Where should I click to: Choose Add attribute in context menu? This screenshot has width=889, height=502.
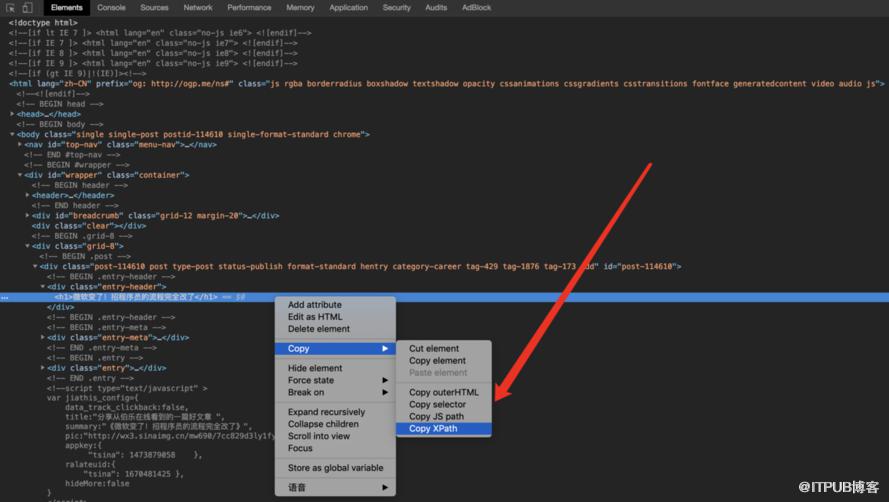(x=335, y=305)
